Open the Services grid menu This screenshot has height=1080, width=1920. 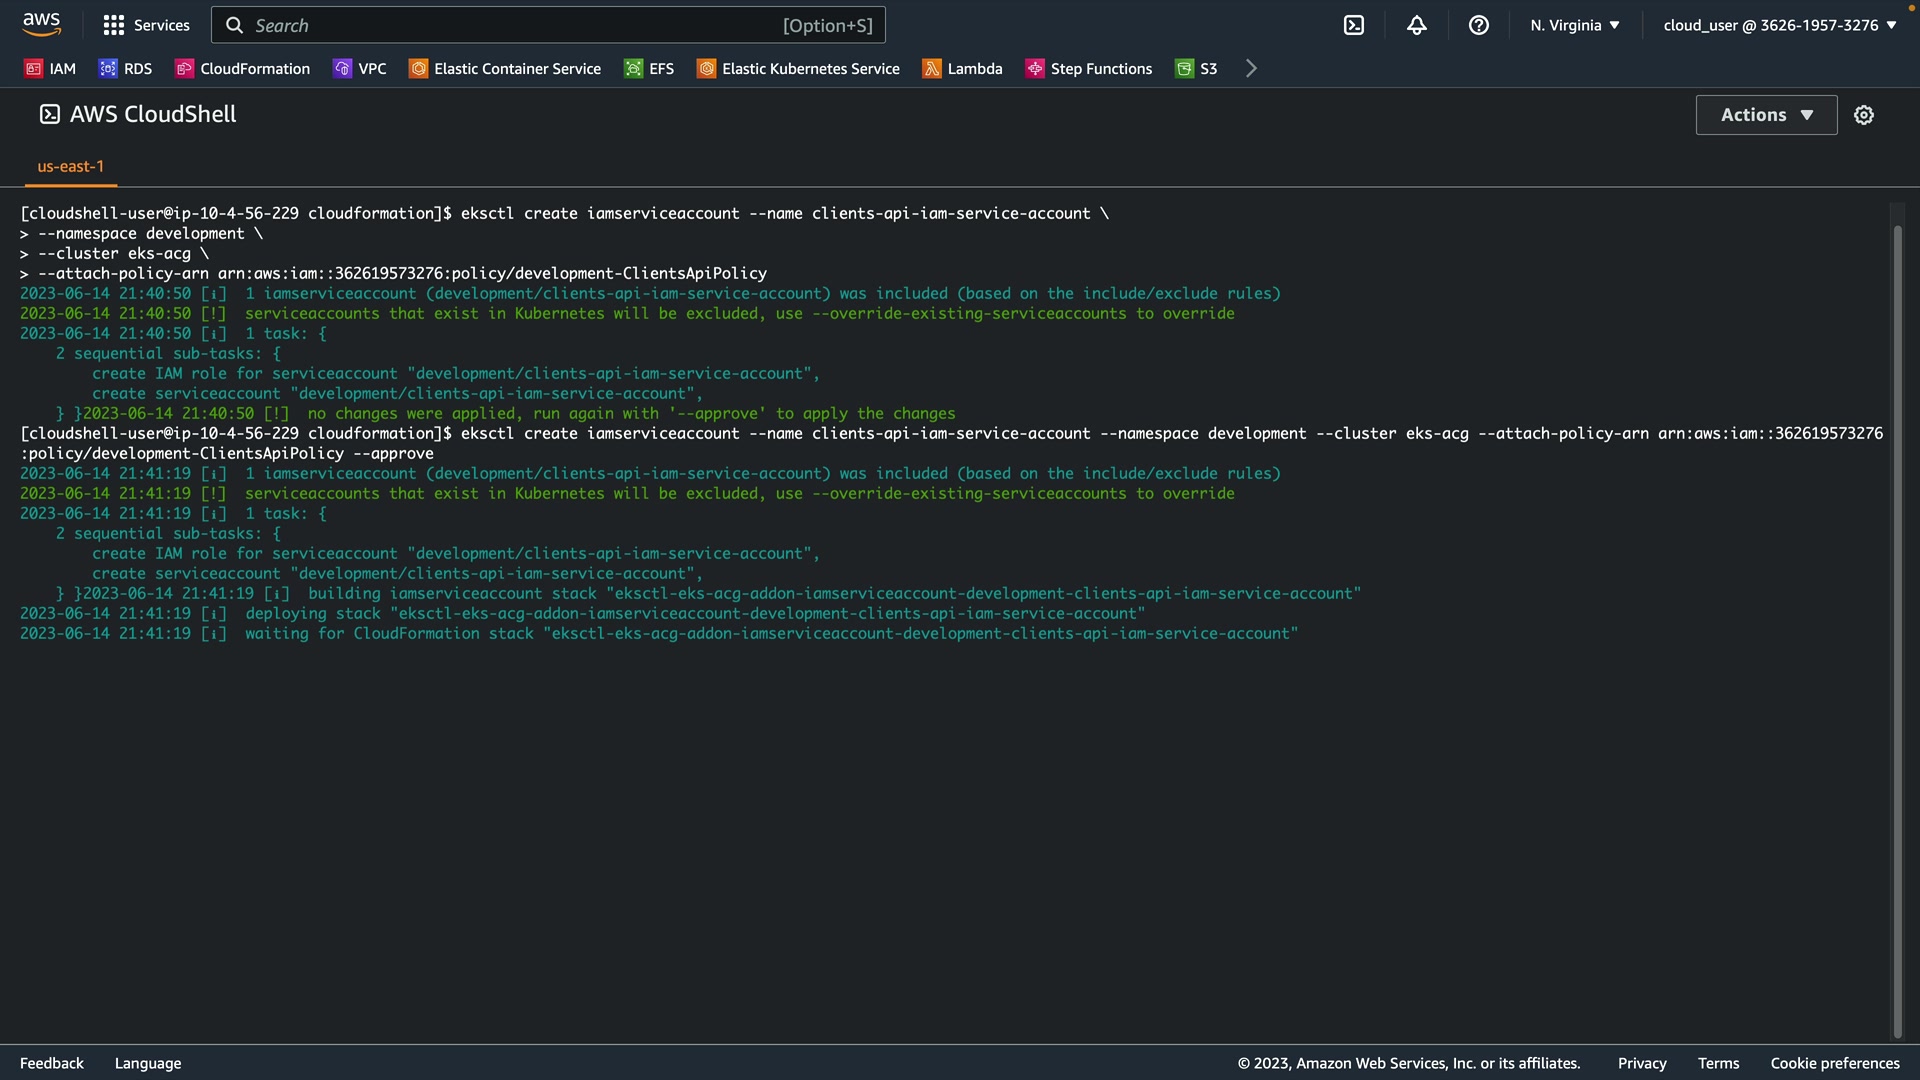click(146, 25)
